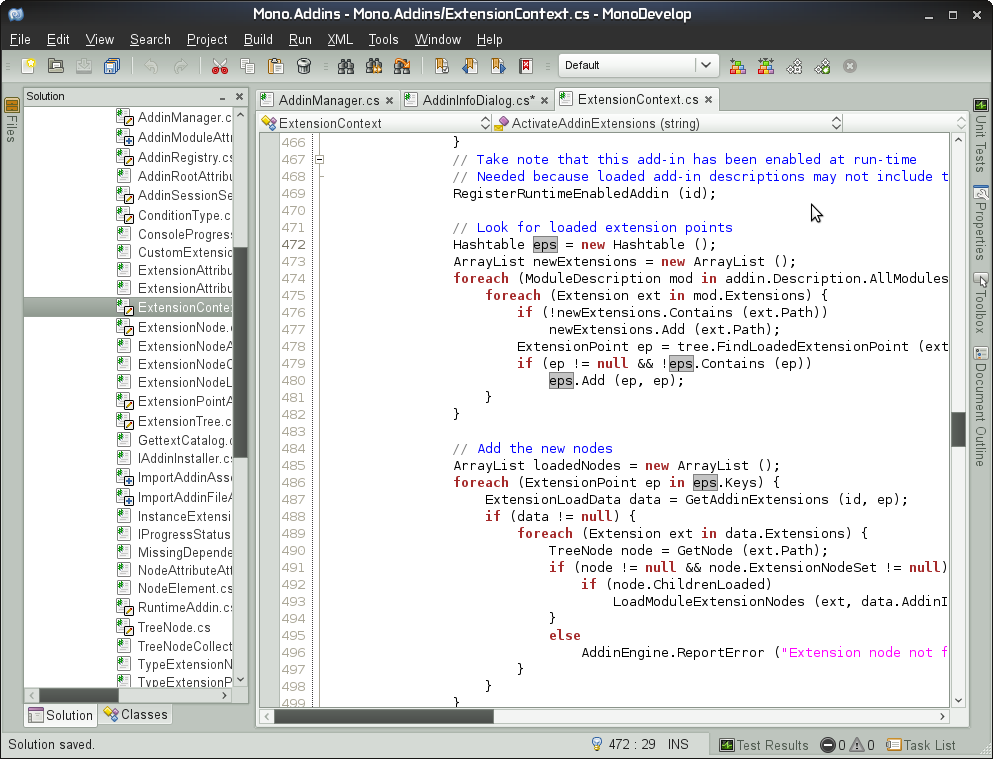Switch to the AddinManager.cs tab

pyautogui.click(x=327, y=100)
